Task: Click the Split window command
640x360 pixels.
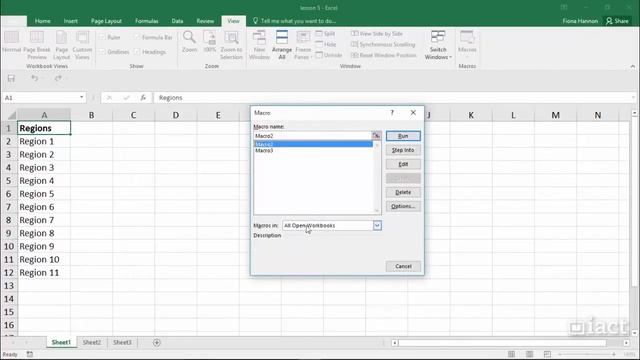Action: point(325,33)
